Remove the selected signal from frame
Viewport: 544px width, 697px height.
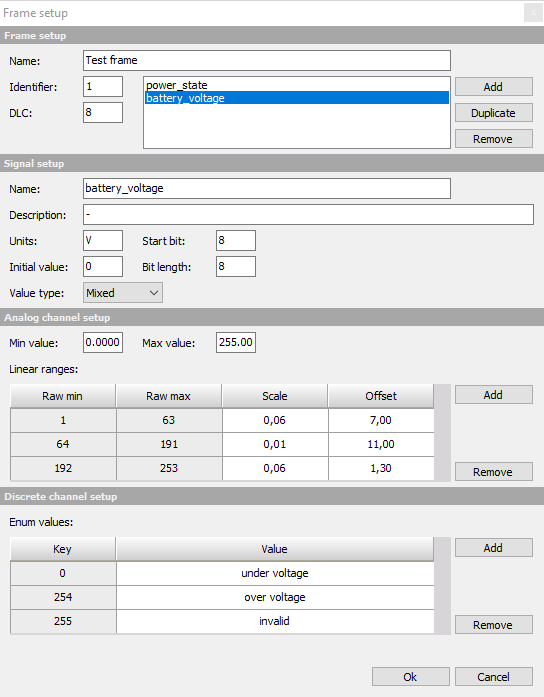[x=493, y=139]
